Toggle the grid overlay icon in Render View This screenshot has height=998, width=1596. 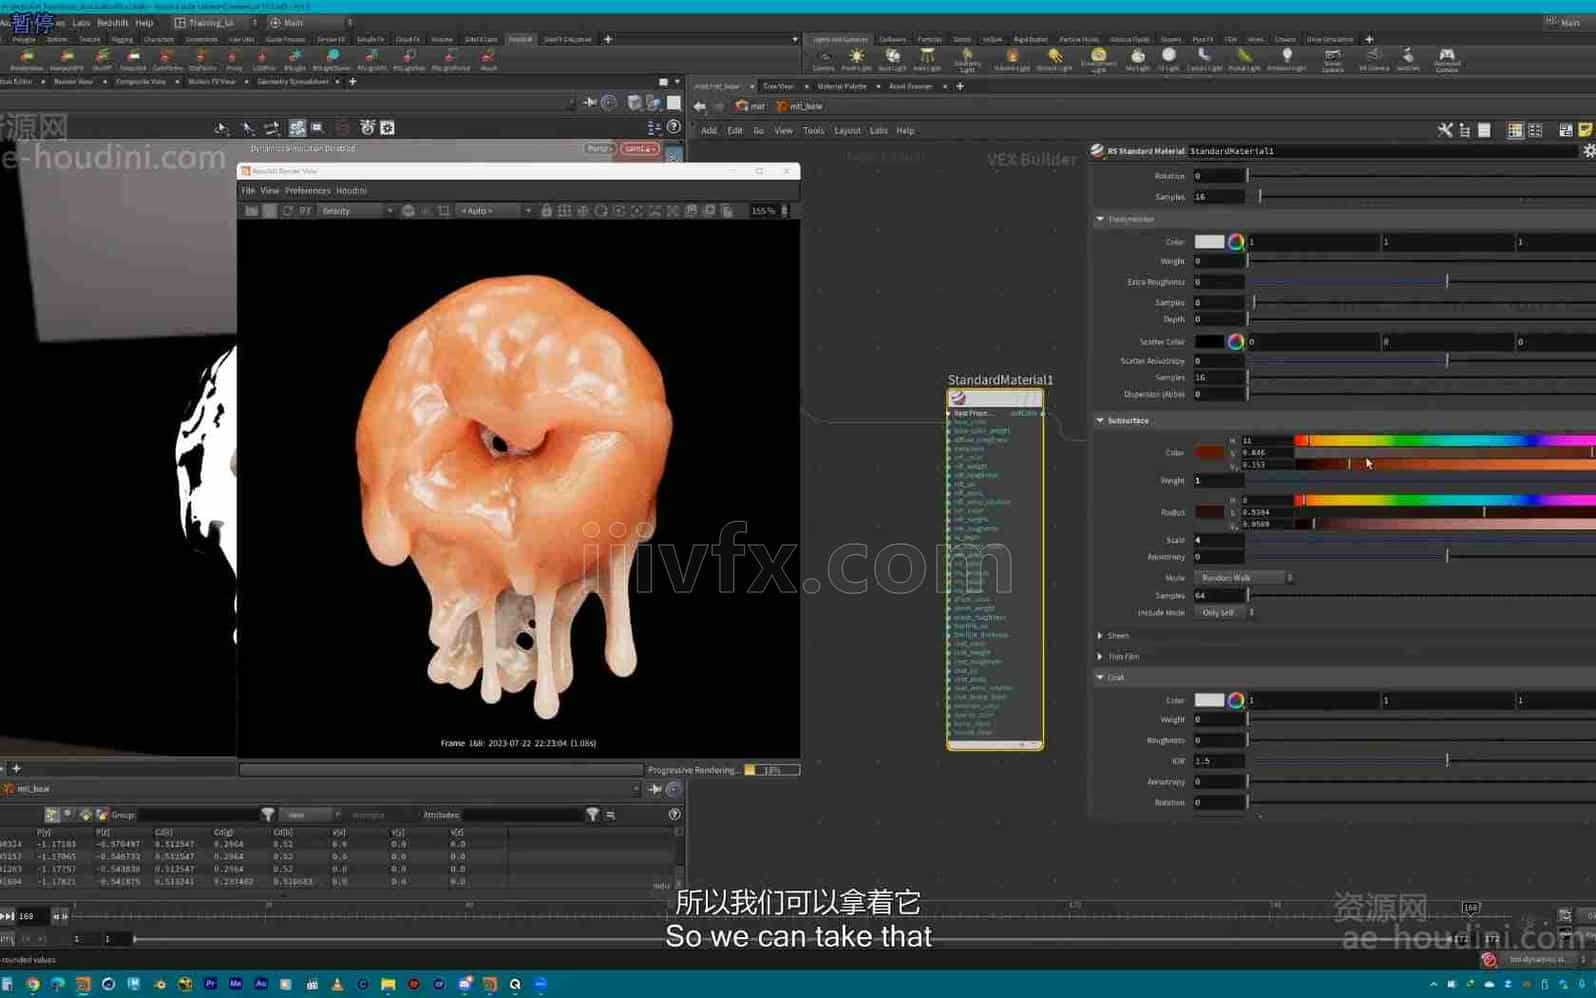(x=565, y=211)
